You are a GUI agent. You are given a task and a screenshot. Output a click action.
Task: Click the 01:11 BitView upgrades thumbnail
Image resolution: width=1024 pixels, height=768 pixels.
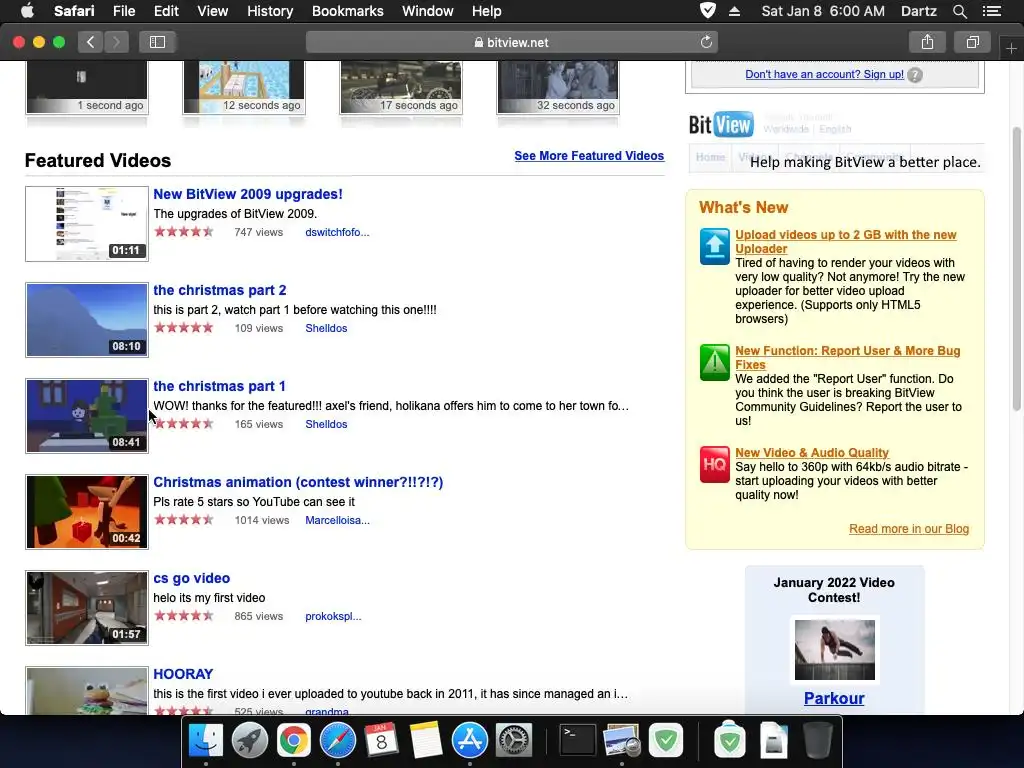87,223
